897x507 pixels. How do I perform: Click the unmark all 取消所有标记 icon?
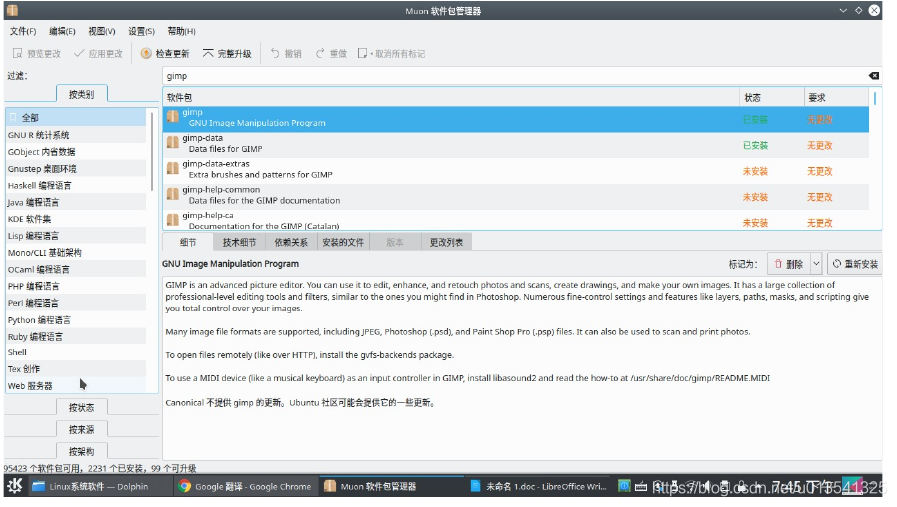pos(363,54)
